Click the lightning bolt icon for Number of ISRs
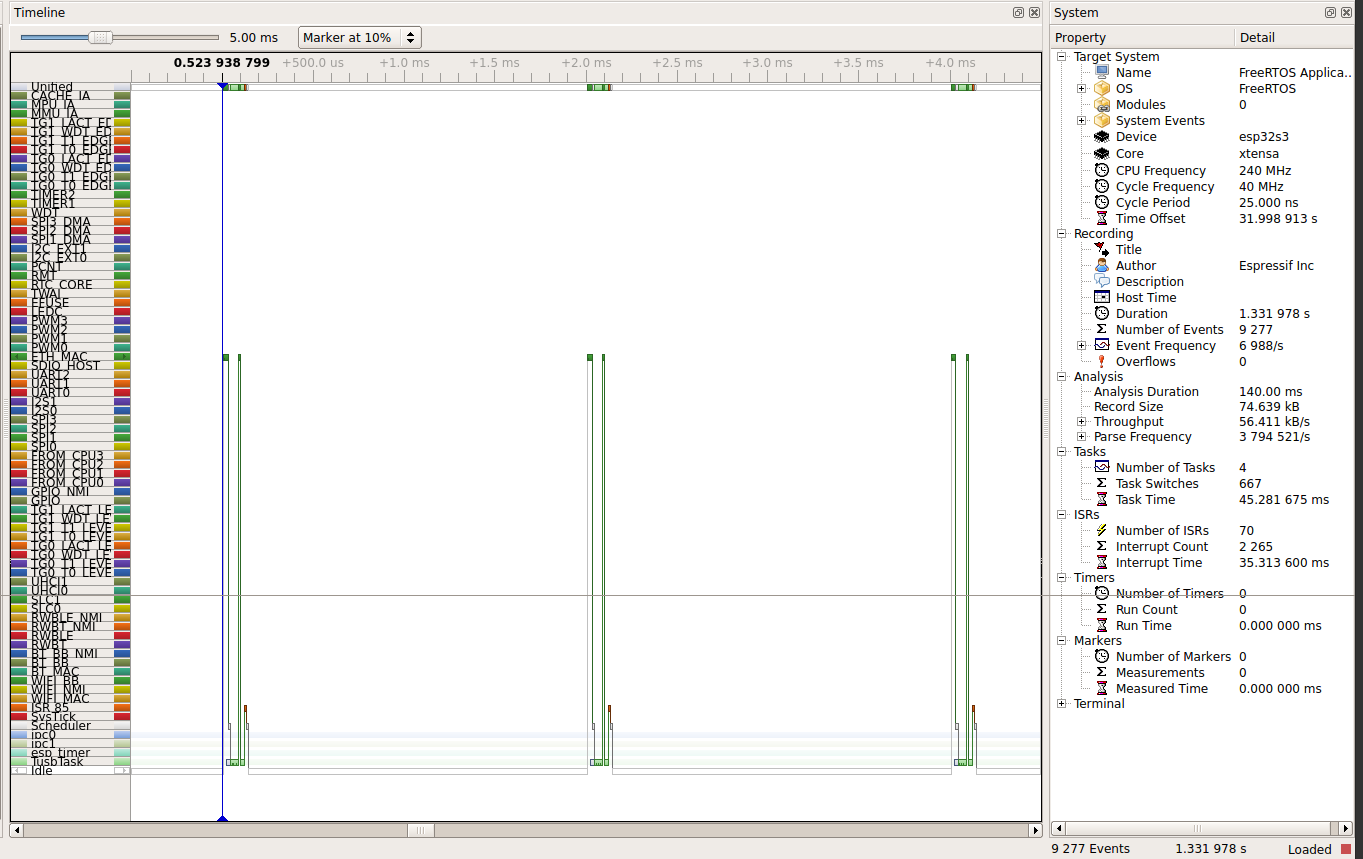Image resolution: width=1363 pixels, height=859 pixels. [1101, 530]
